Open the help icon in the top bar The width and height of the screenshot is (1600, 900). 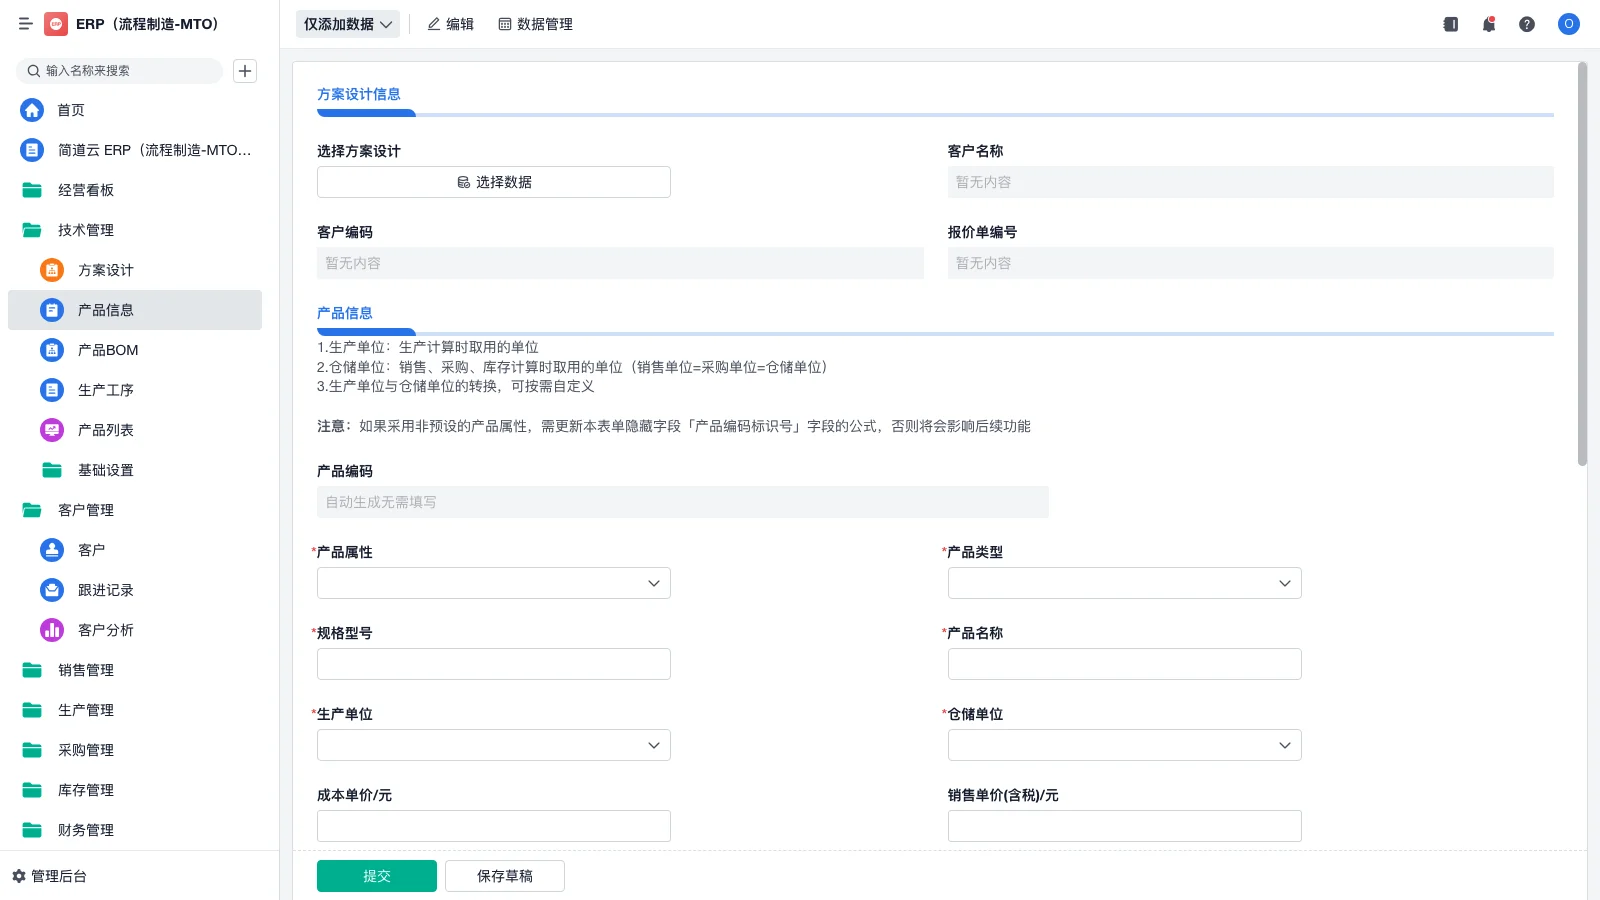(1527, 24)
